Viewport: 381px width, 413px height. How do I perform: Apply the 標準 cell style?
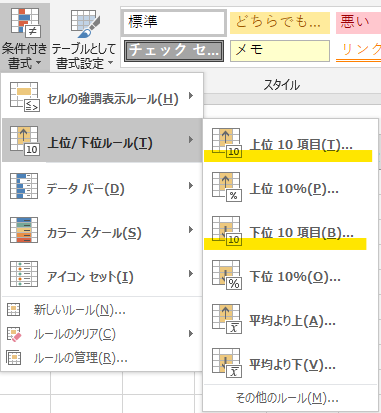coord(174,22)
